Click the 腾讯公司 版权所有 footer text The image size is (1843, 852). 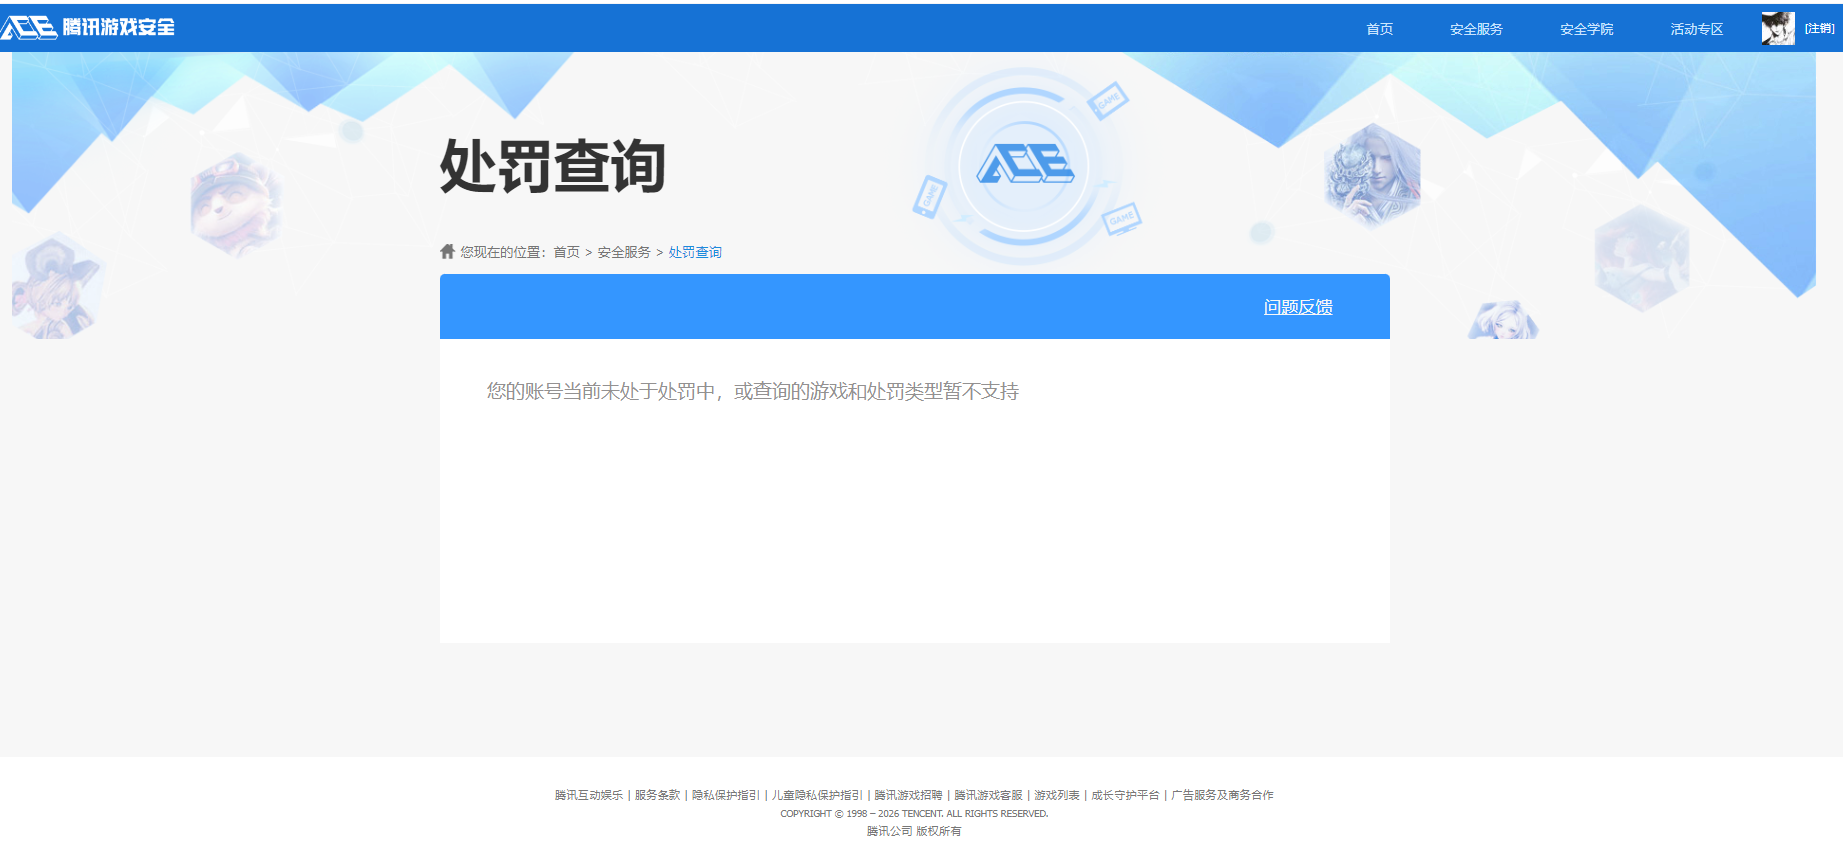[x=914, y=831]
